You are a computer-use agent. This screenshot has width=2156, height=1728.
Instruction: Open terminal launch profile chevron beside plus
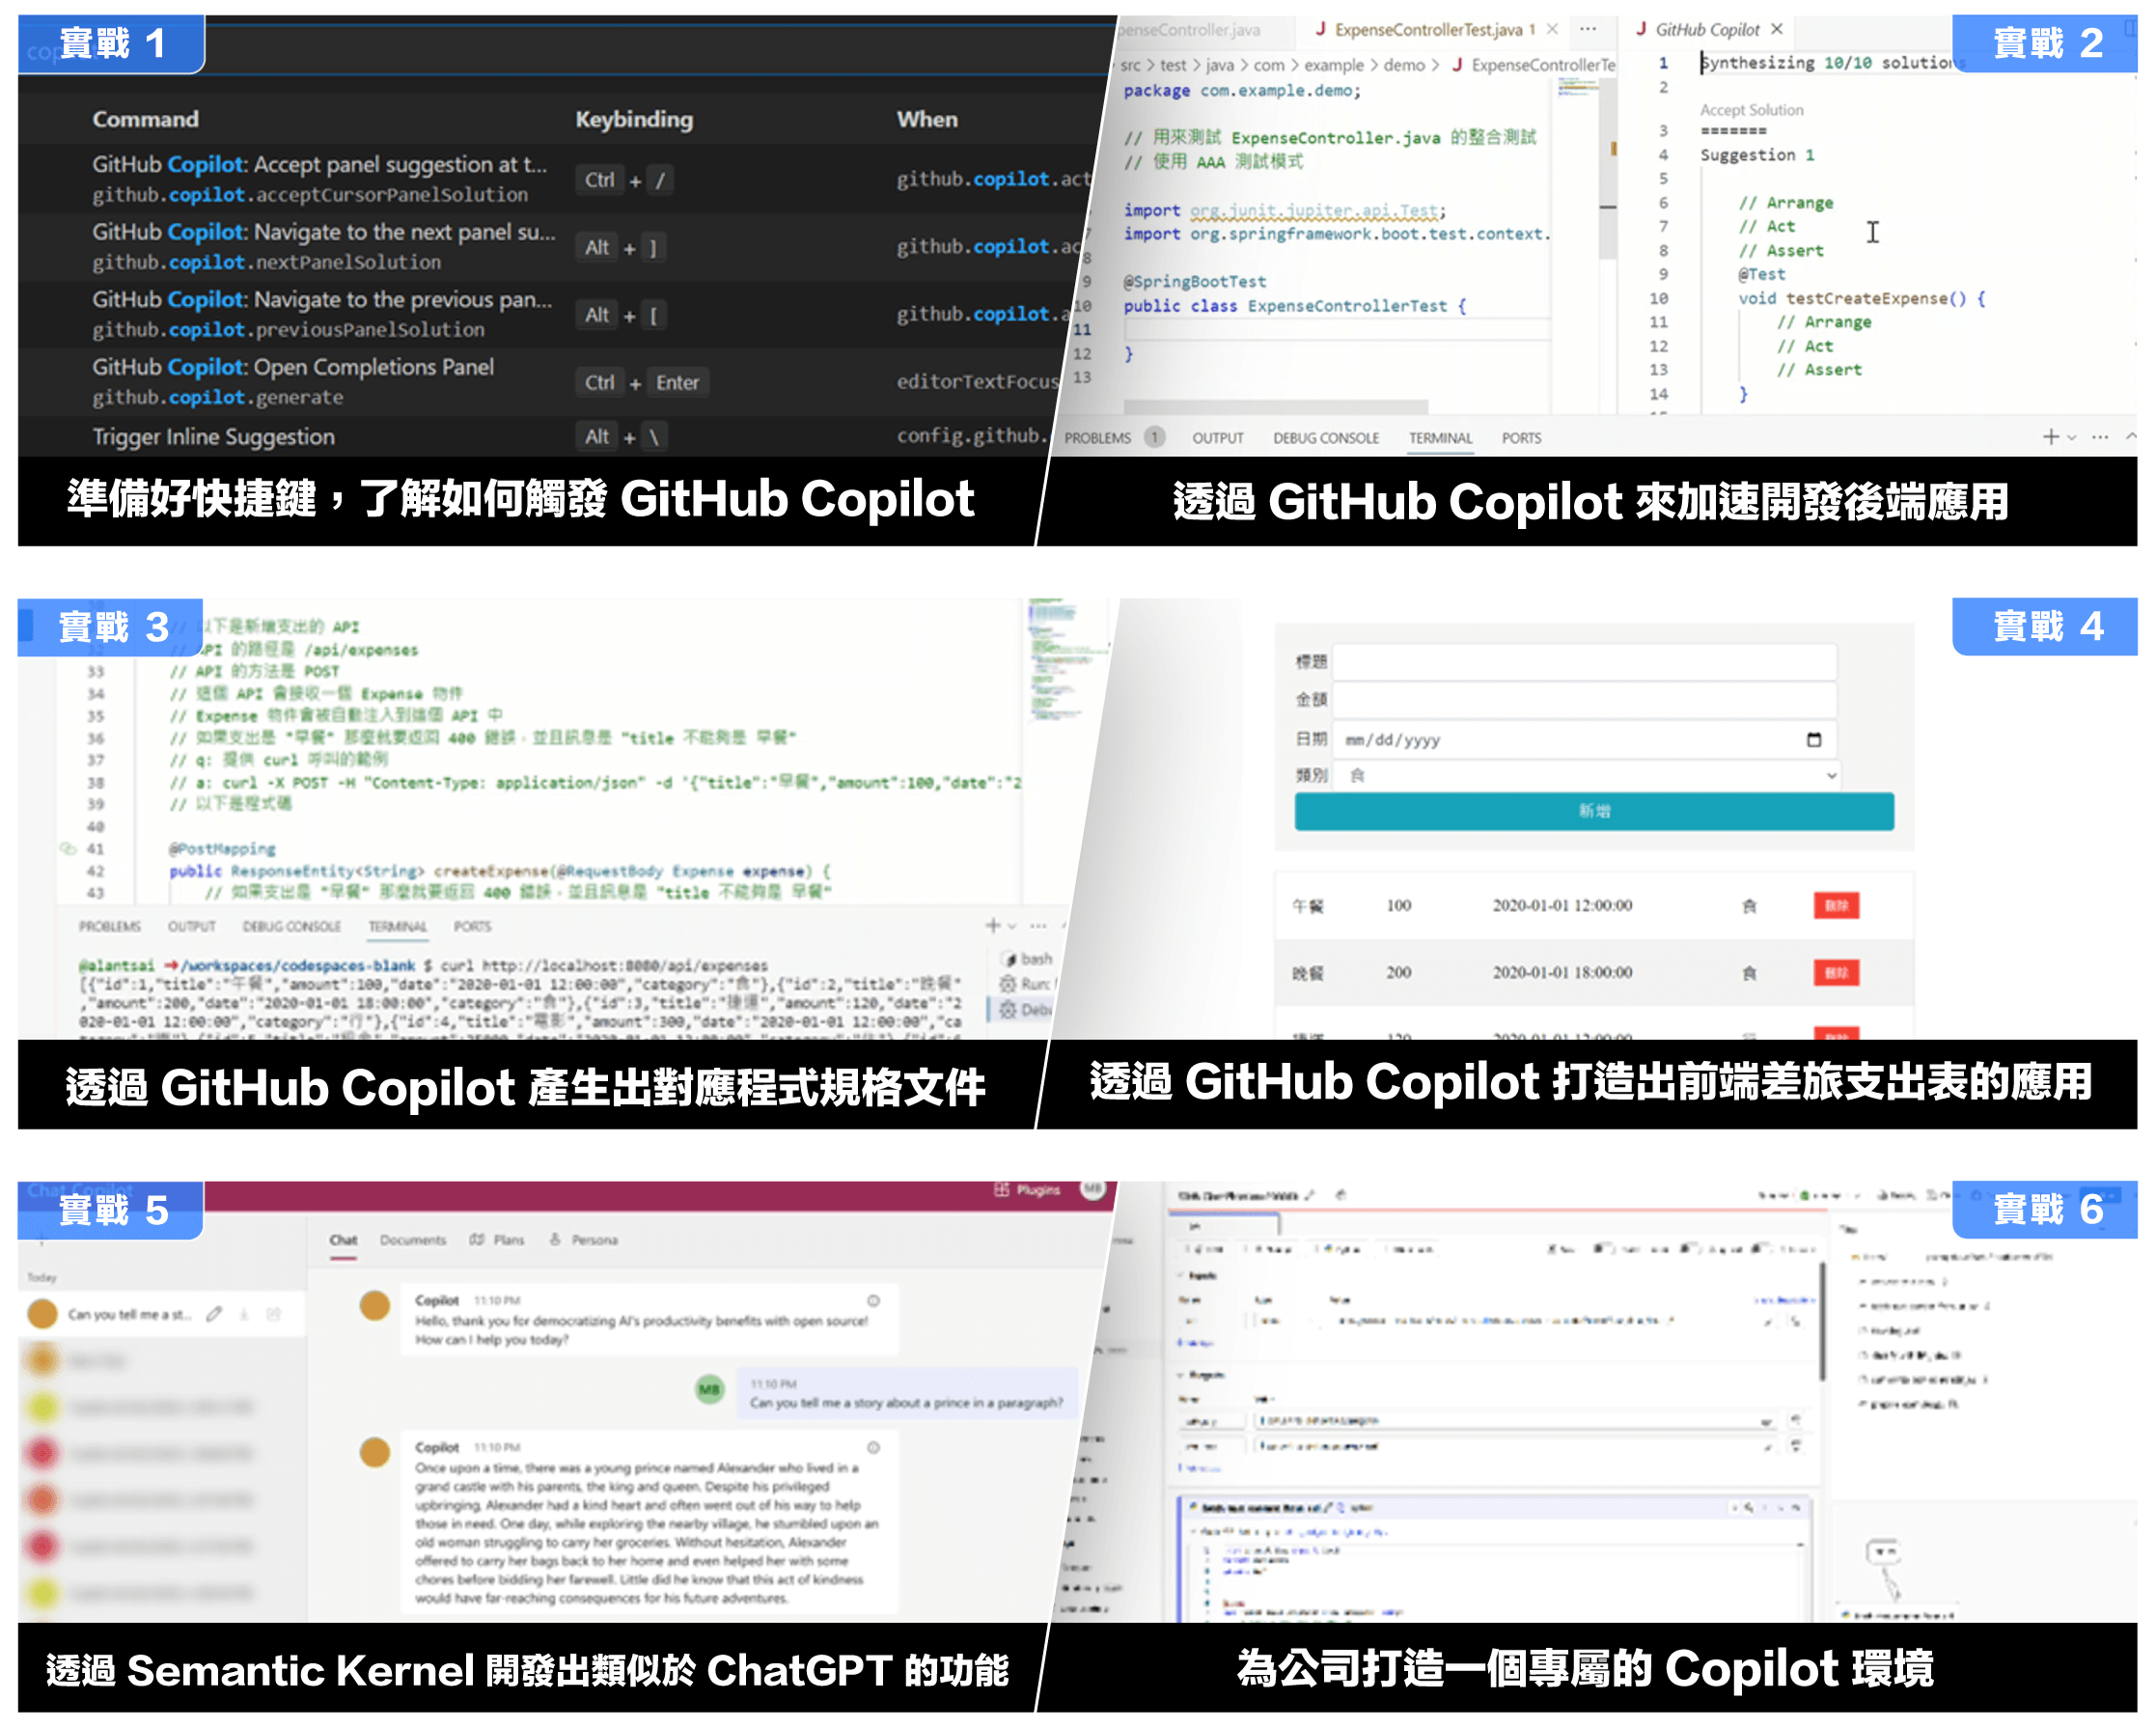point(2072,437)
